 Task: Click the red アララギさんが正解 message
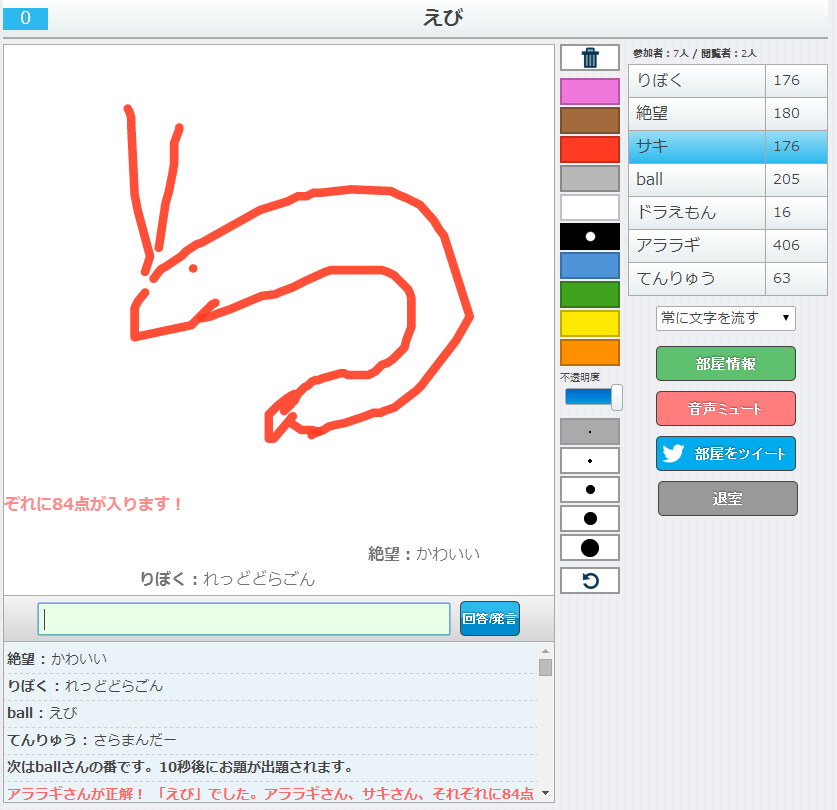coord(270,793)
